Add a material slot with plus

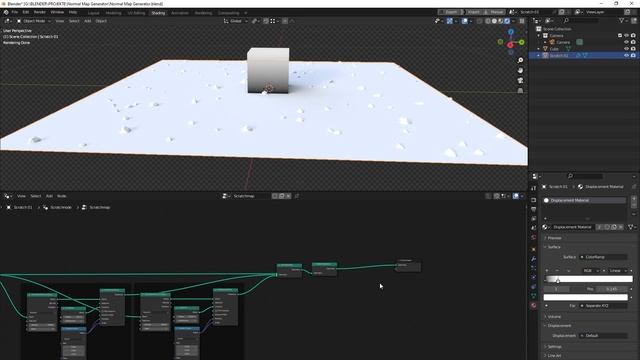coord(634,199)
